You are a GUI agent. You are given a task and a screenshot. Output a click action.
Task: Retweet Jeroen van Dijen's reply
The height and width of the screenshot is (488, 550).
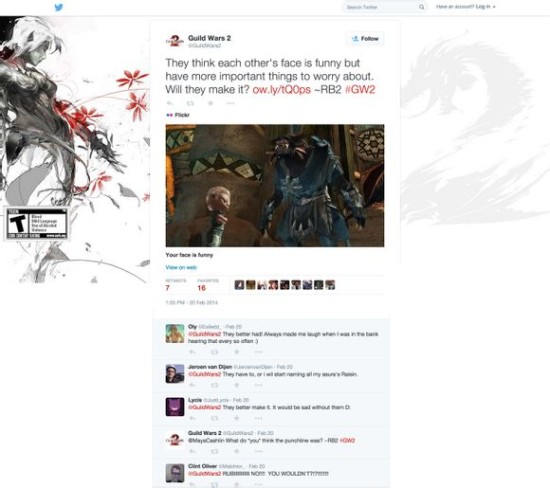coord(215,385)
